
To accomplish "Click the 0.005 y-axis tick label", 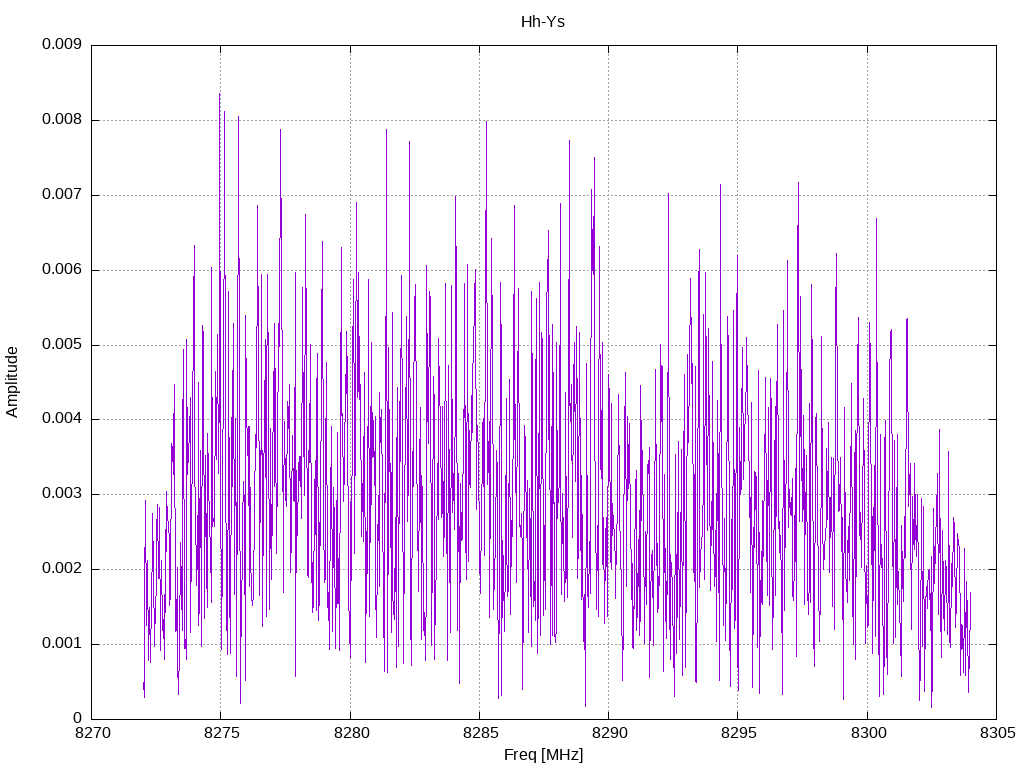I will [62, 344].
